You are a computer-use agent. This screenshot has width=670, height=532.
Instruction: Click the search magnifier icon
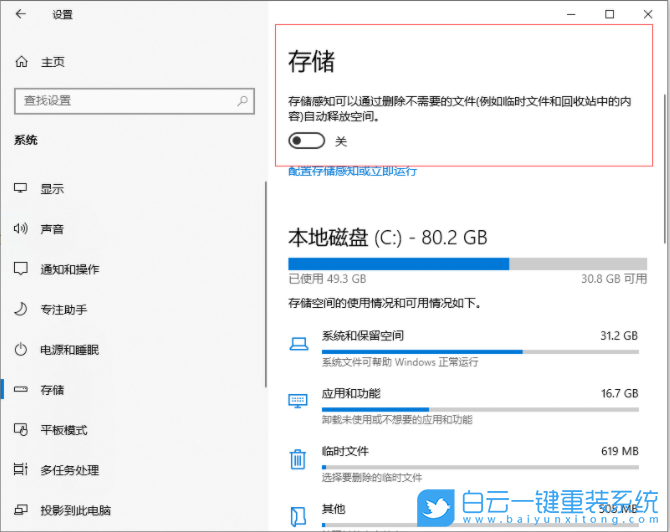tap(242, 101)
